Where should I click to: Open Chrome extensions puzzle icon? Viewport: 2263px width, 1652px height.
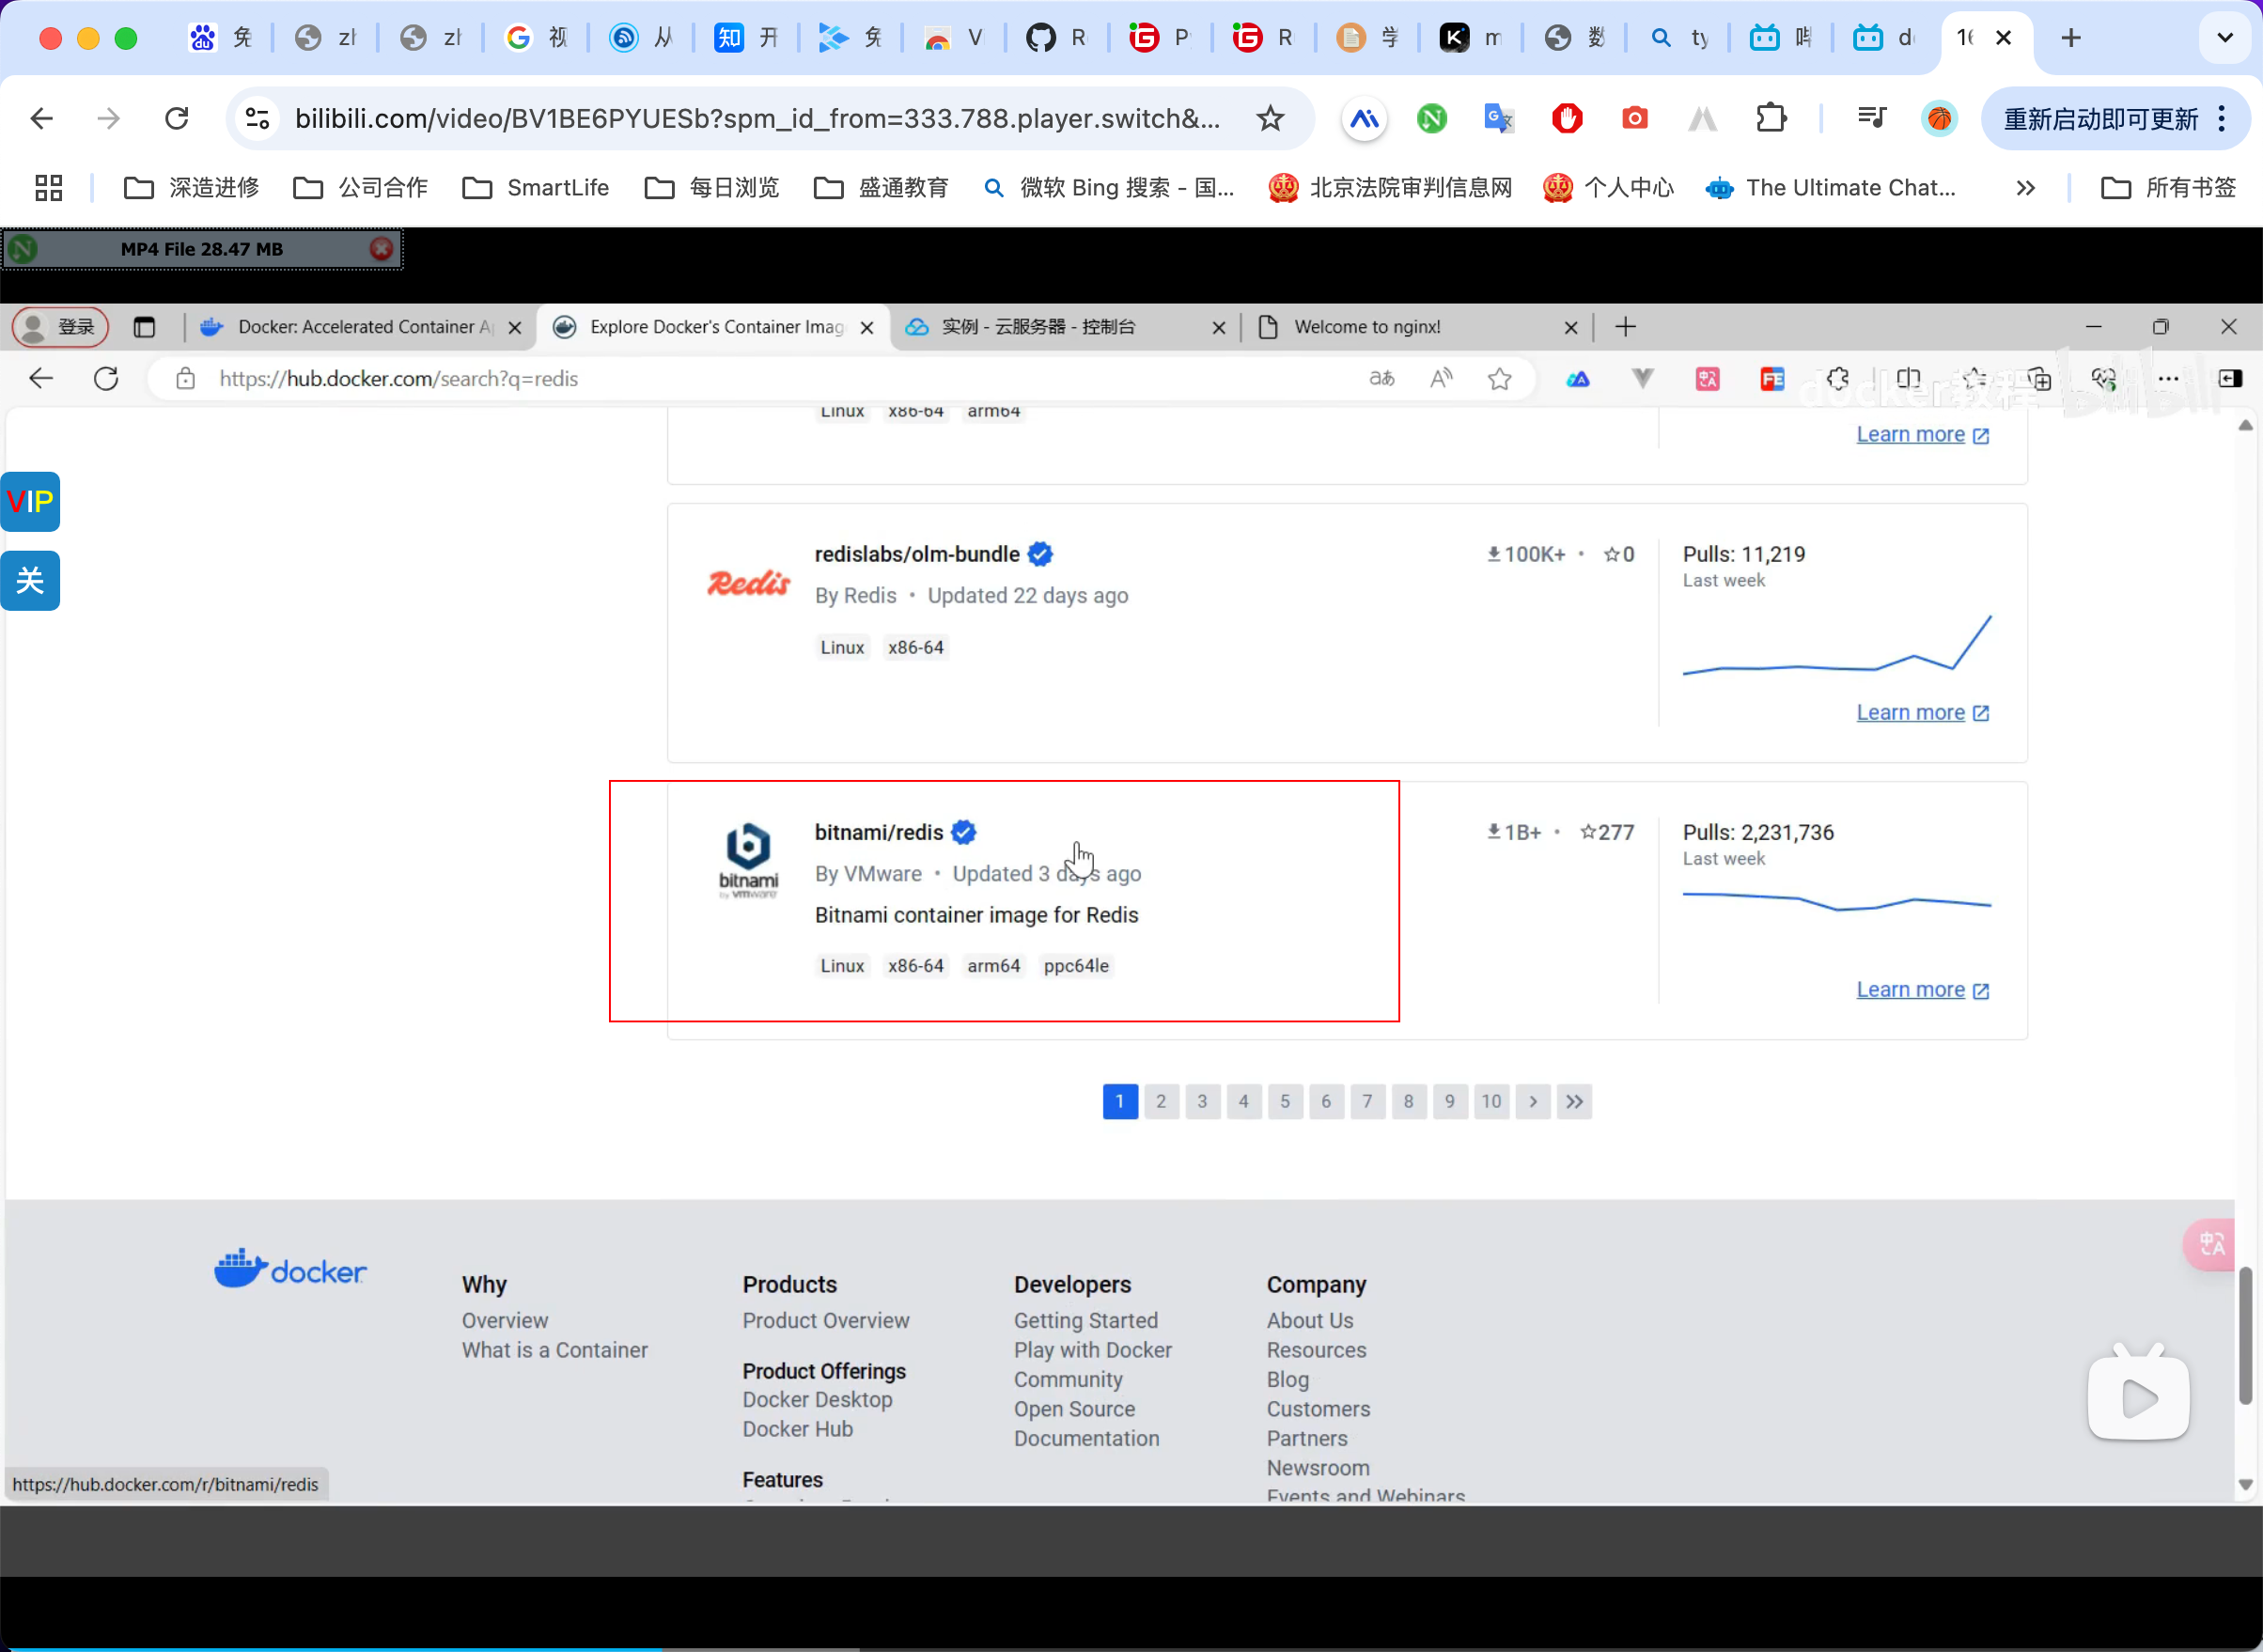coord(1771,119)
